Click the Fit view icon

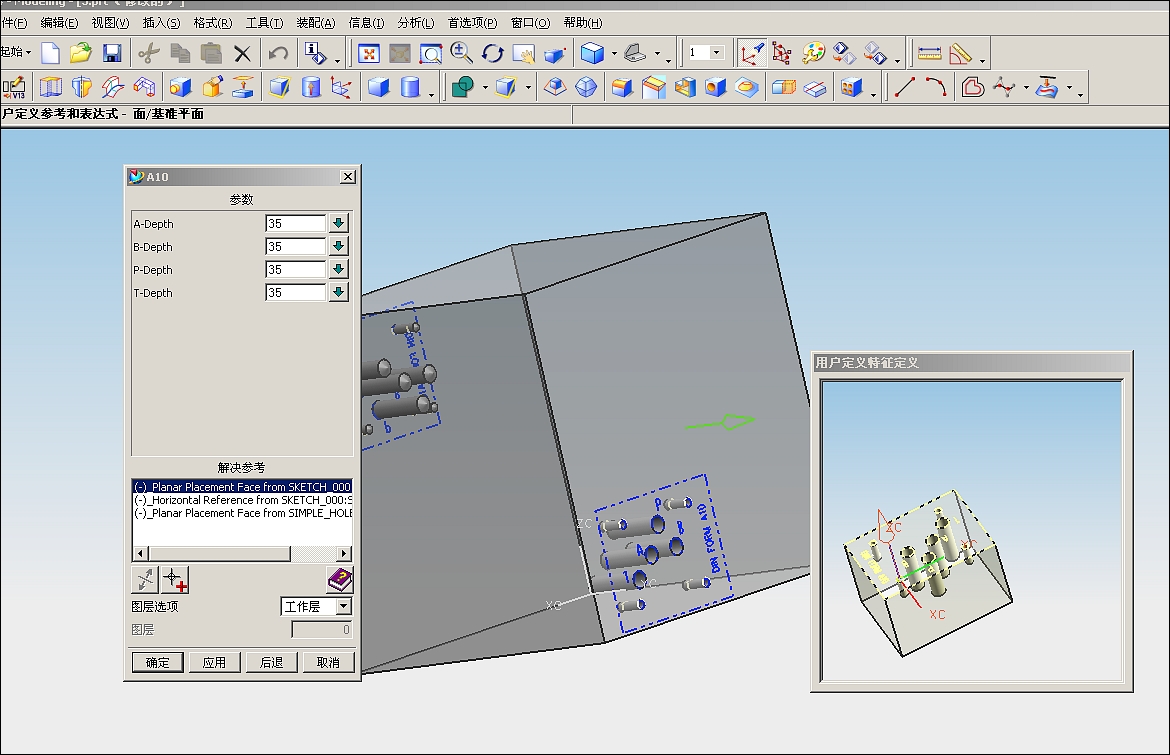click(x=370, y=53)
